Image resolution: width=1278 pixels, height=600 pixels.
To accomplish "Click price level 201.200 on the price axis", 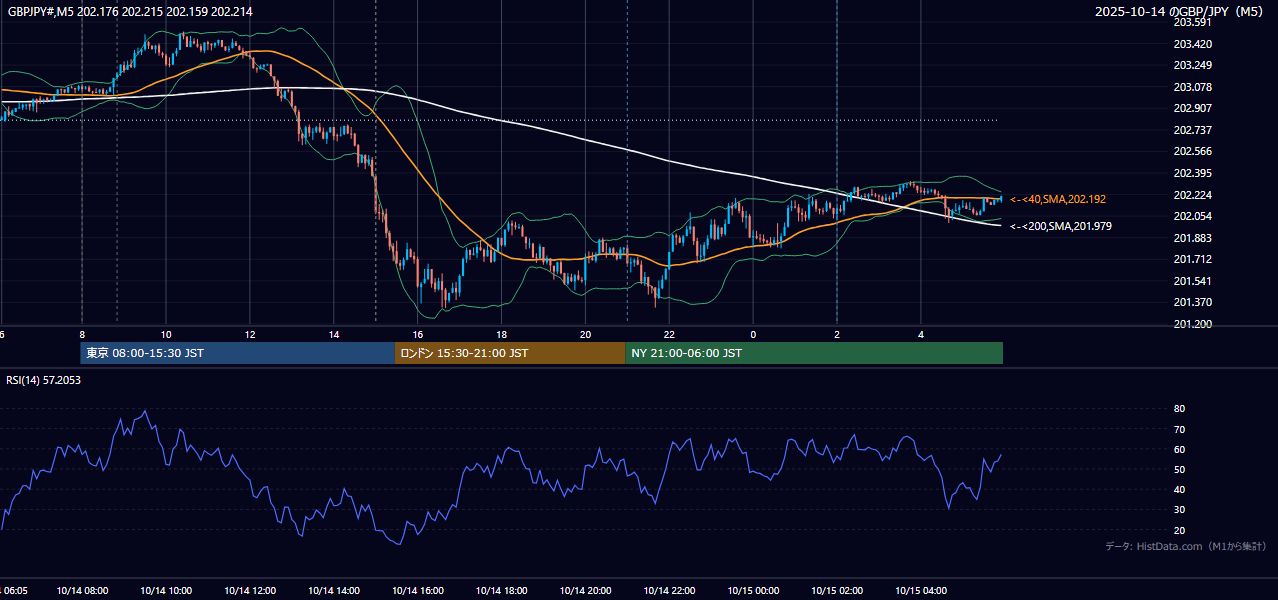I will point(1192,324).
